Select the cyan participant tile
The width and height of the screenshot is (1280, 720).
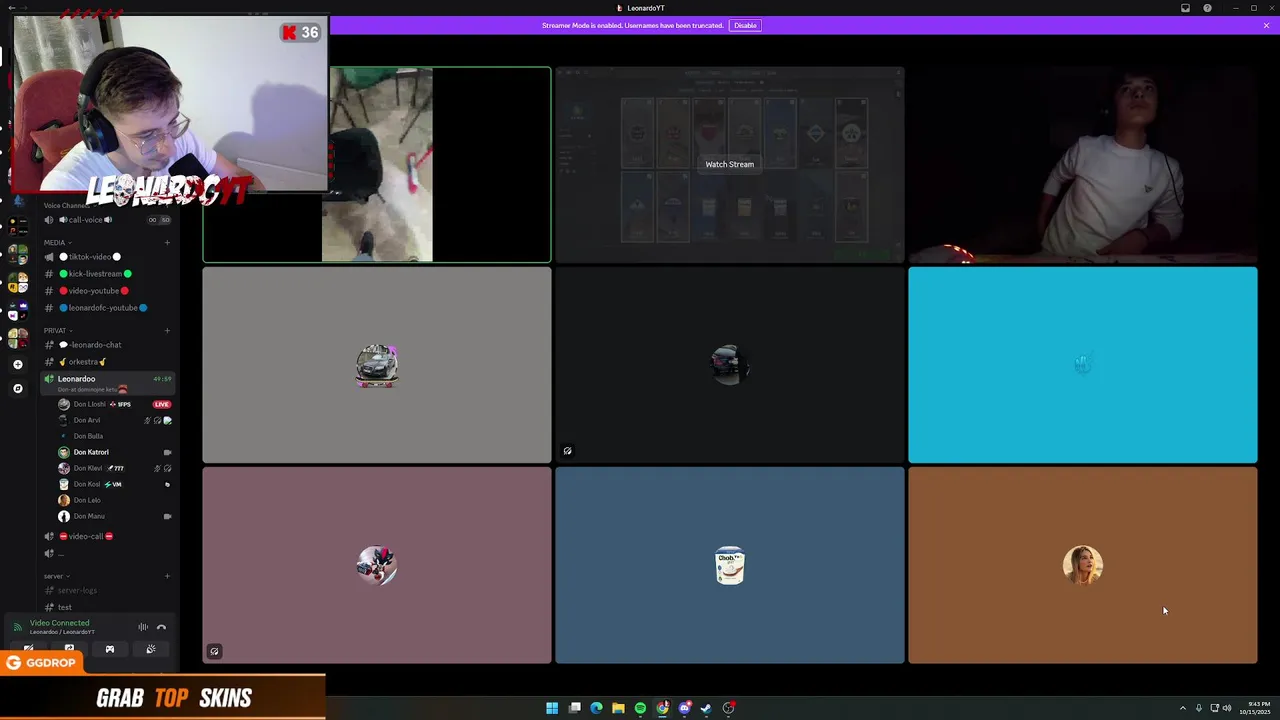tap(1082, 365)
